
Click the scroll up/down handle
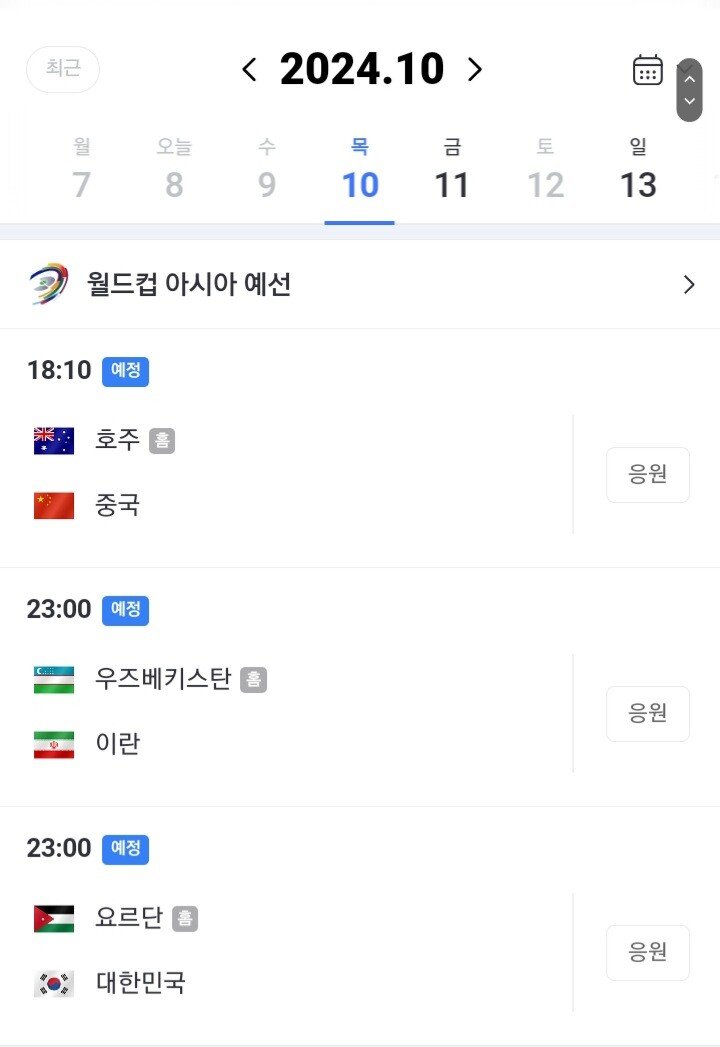pos(689,90)
